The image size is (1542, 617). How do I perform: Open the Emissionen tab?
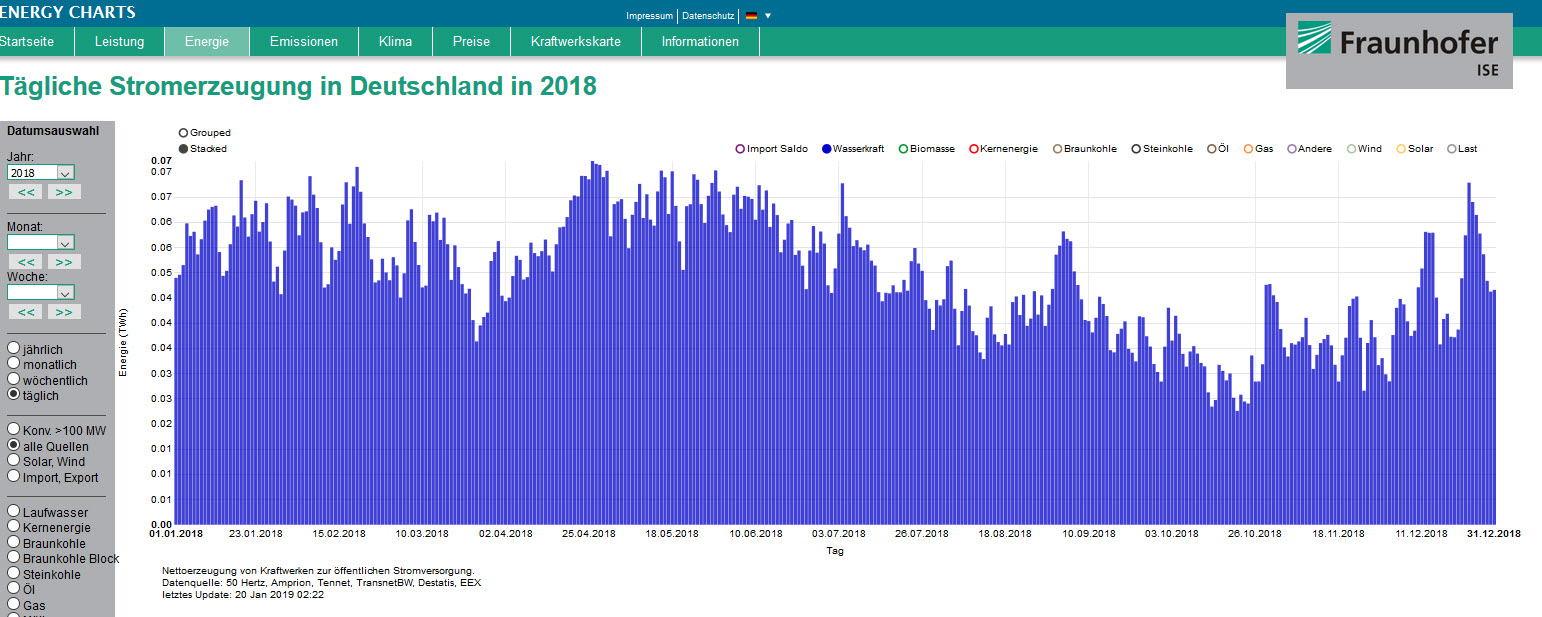pos(304,41)
